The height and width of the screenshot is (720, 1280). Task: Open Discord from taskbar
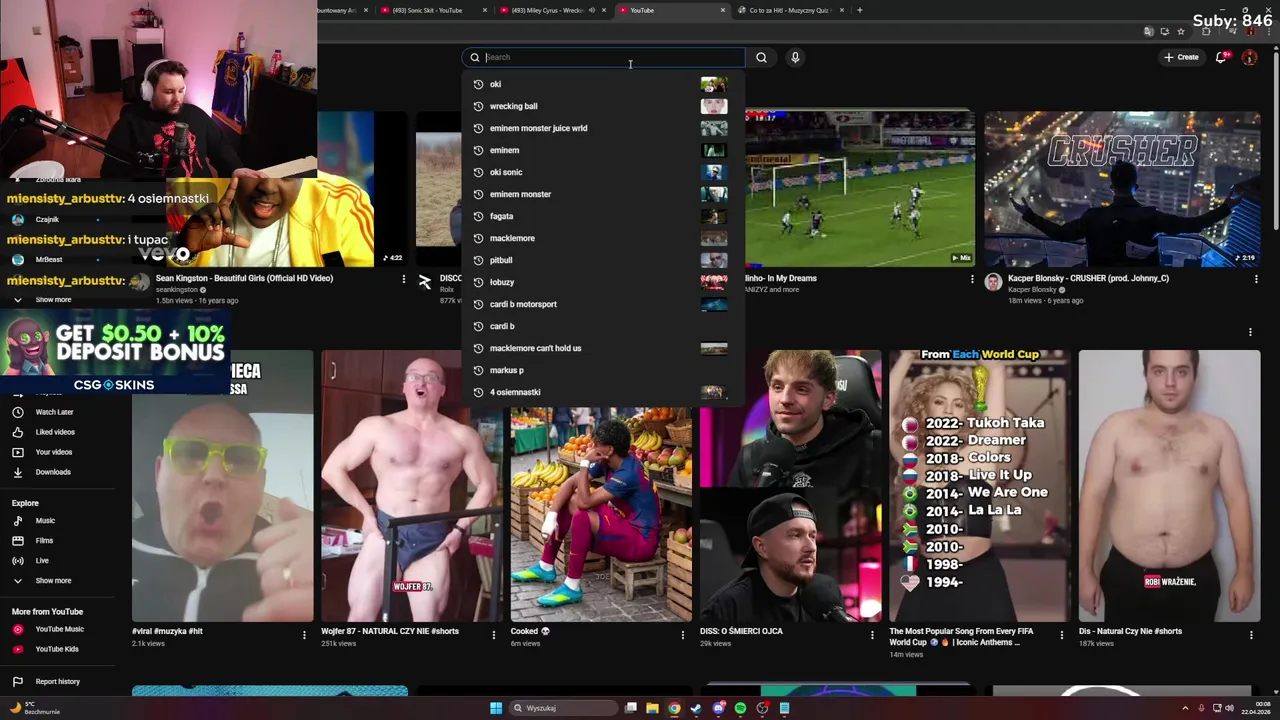click(718, 708)
